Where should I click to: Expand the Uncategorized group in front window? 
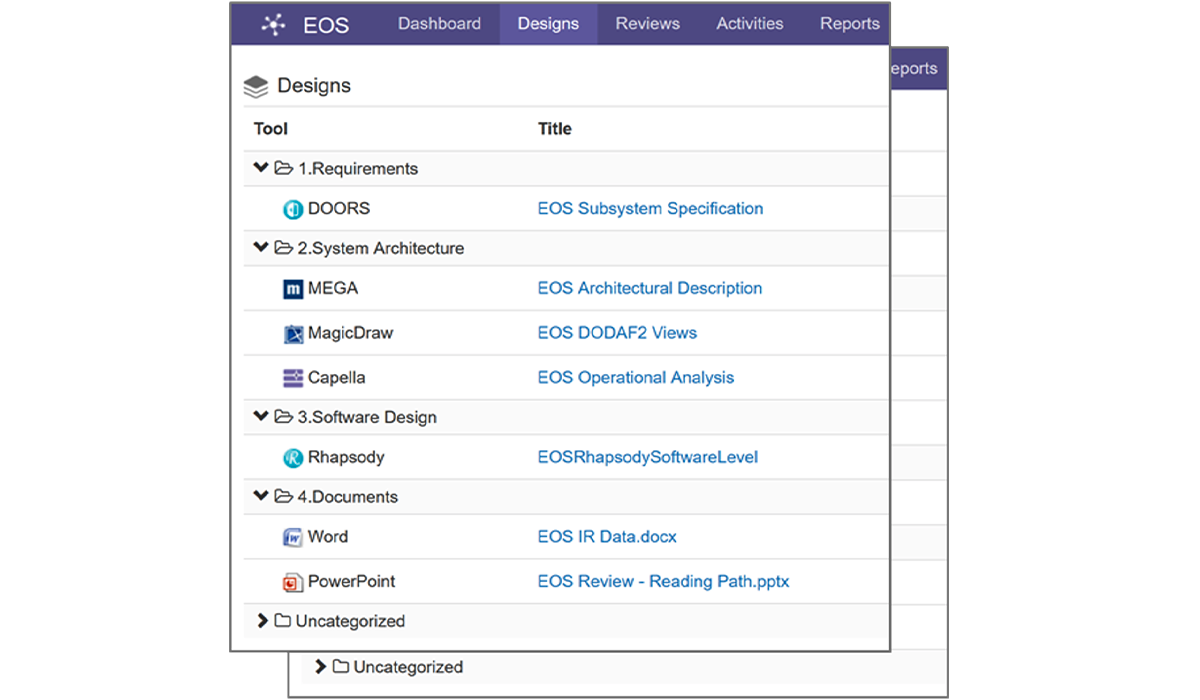262,621
